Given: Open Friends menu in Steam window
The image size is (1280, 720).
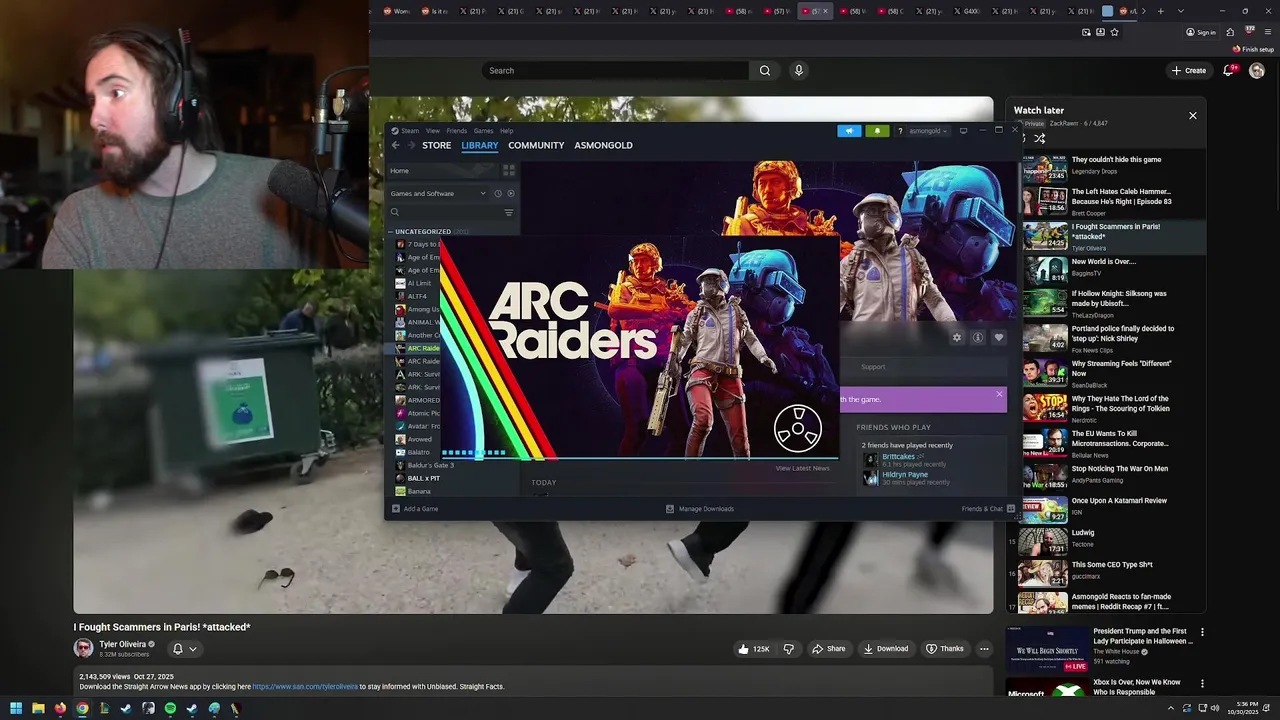Looking at the screenshot, I should point(456,131).
